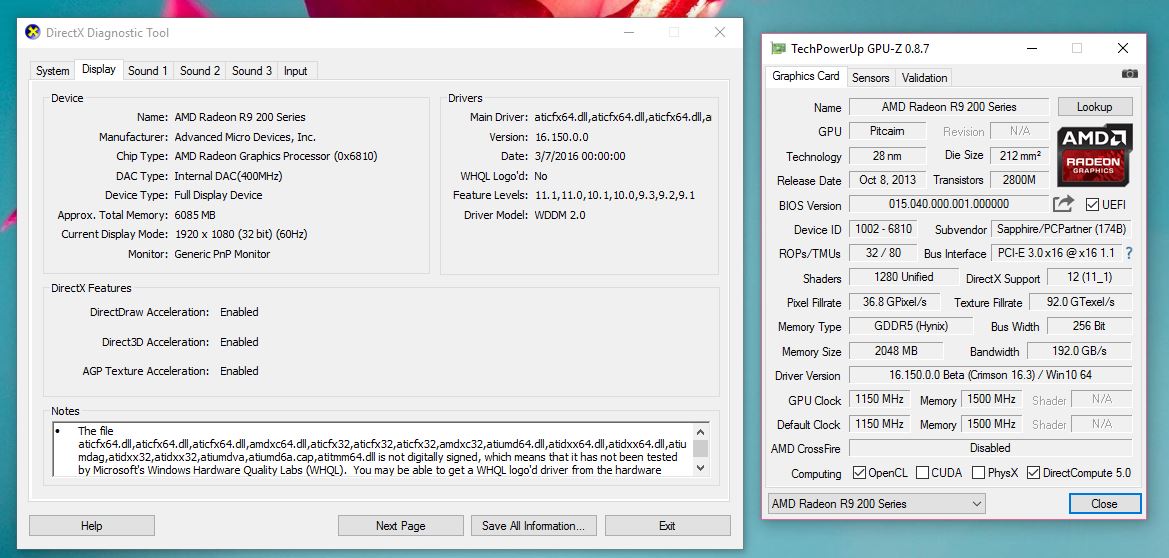Viewport: 1169px width, 558px height.
Task: Open GPU-Z Sensors tab
Action: [871, 78]
